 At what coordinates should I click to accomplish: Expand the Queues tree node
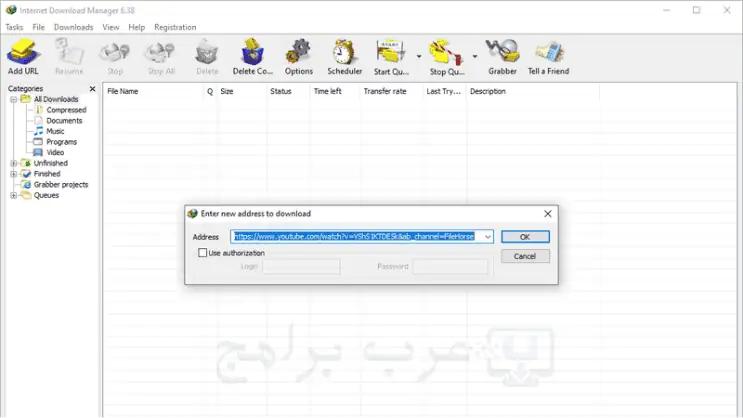coord(14,195)
